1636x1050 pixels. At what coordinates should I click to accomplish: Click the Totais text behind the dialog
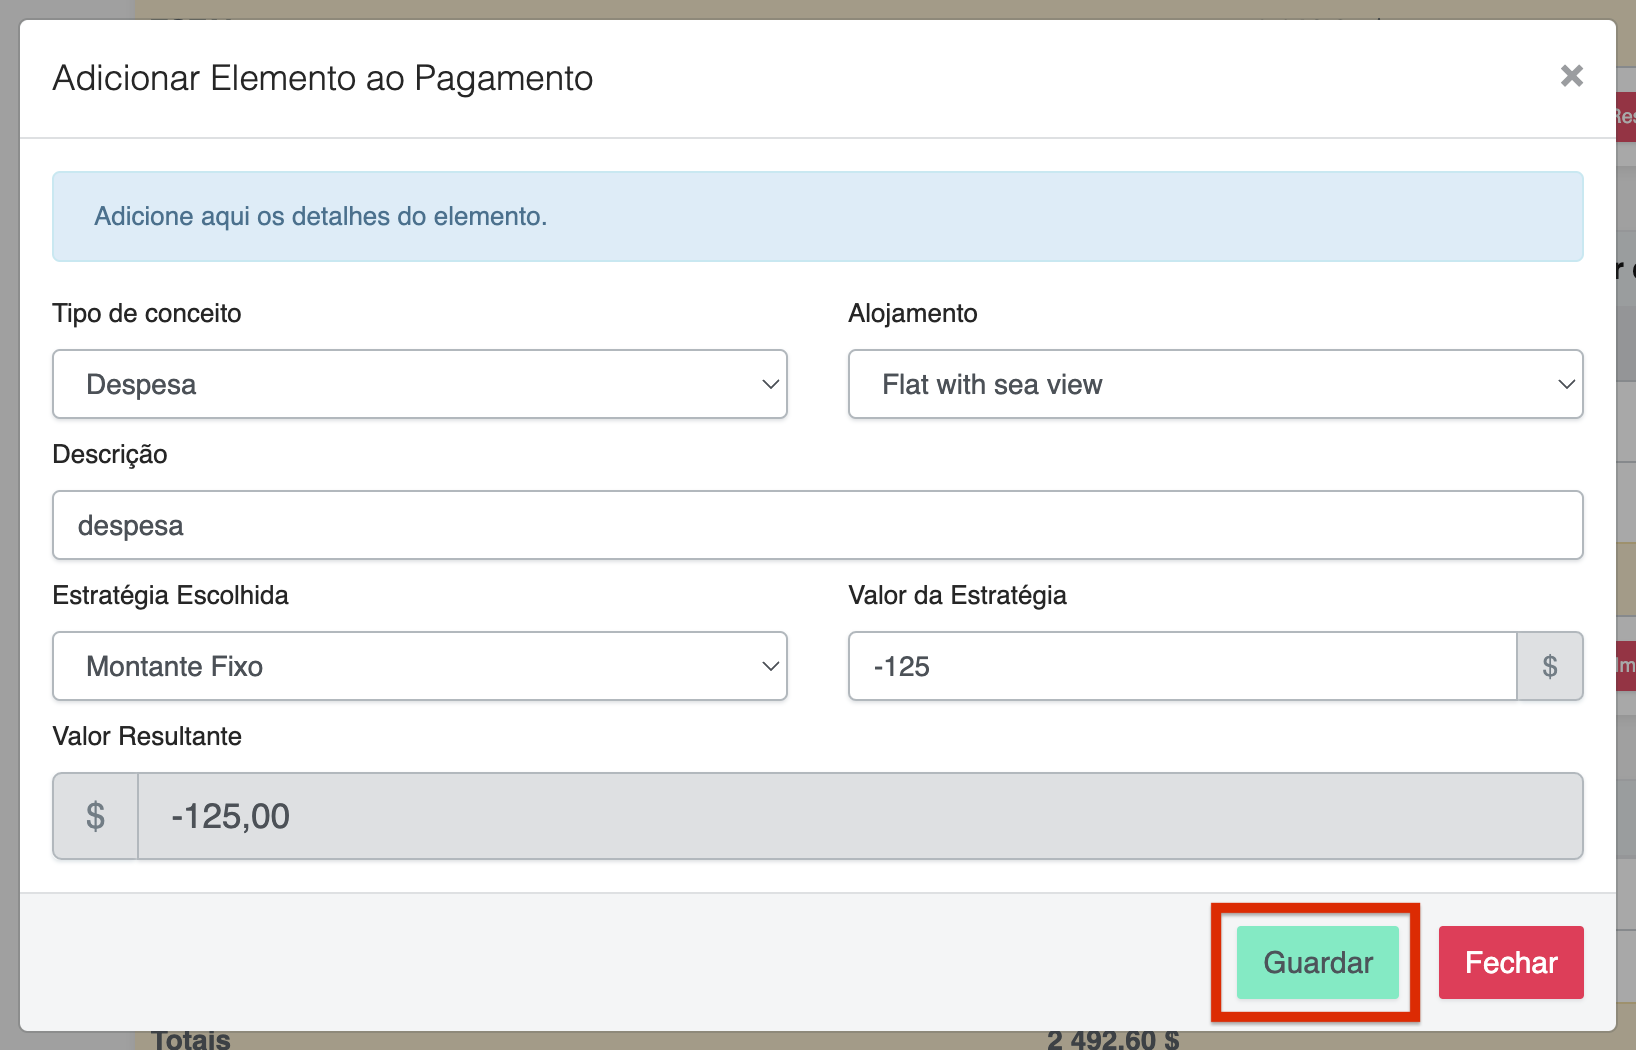tap(191, 1040)
